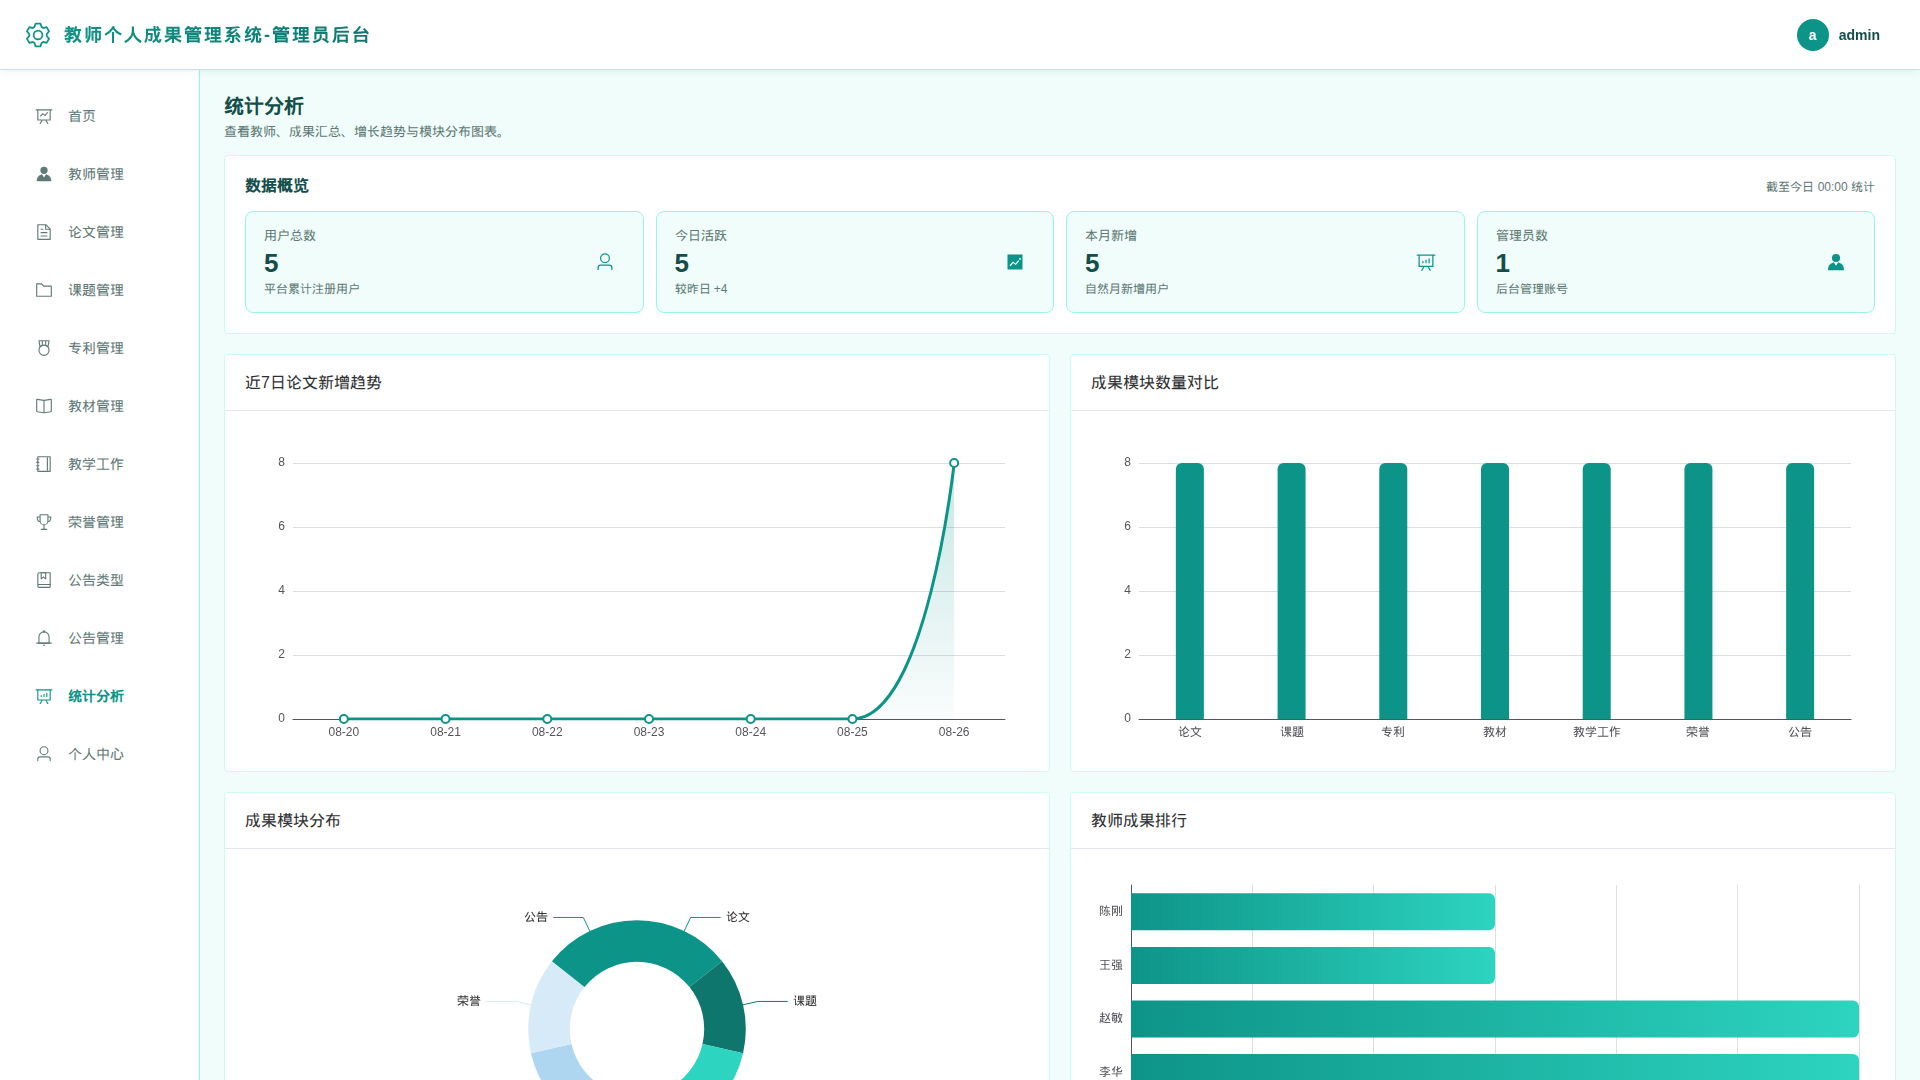This screenshot has height=1080, width=1920.
Task: Click the 教师成果排行 chart title
Action: [x=1139, y=821]
